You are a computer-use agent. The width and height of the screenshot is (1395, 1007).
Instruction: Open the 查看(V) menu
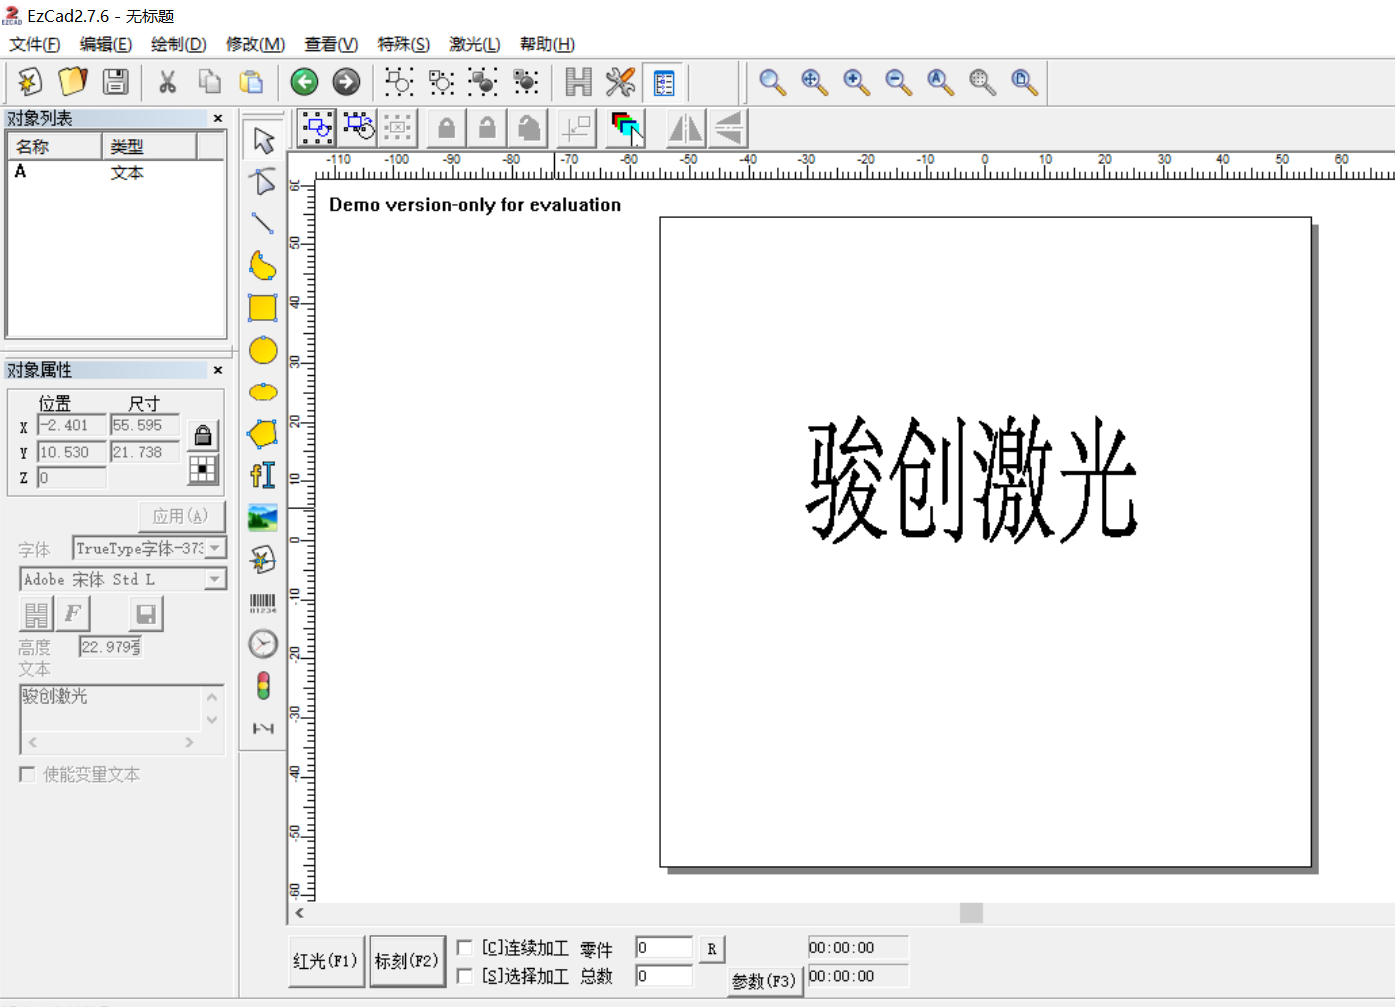click(x=331, y=44)
